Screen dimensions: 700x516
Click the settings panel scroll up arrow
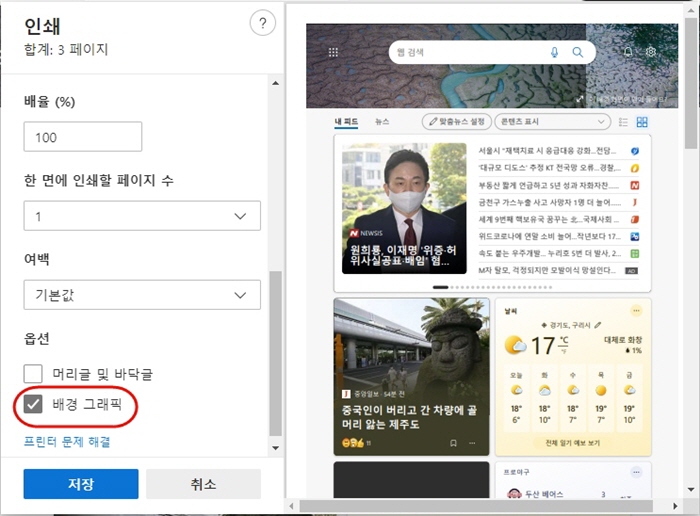pos(275,83)
